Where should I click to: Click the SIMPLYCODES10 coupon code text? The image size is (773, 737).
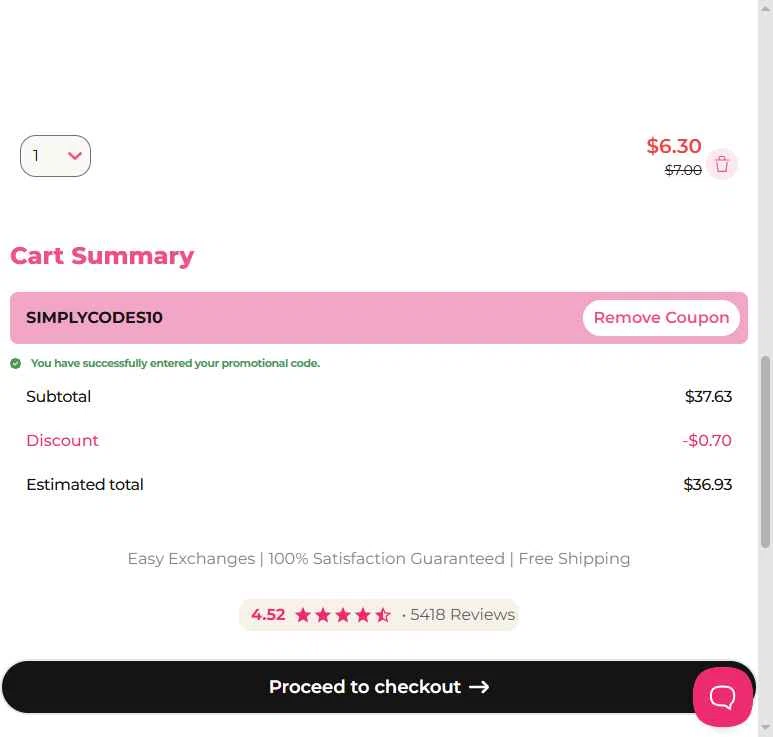coord(94,318)
